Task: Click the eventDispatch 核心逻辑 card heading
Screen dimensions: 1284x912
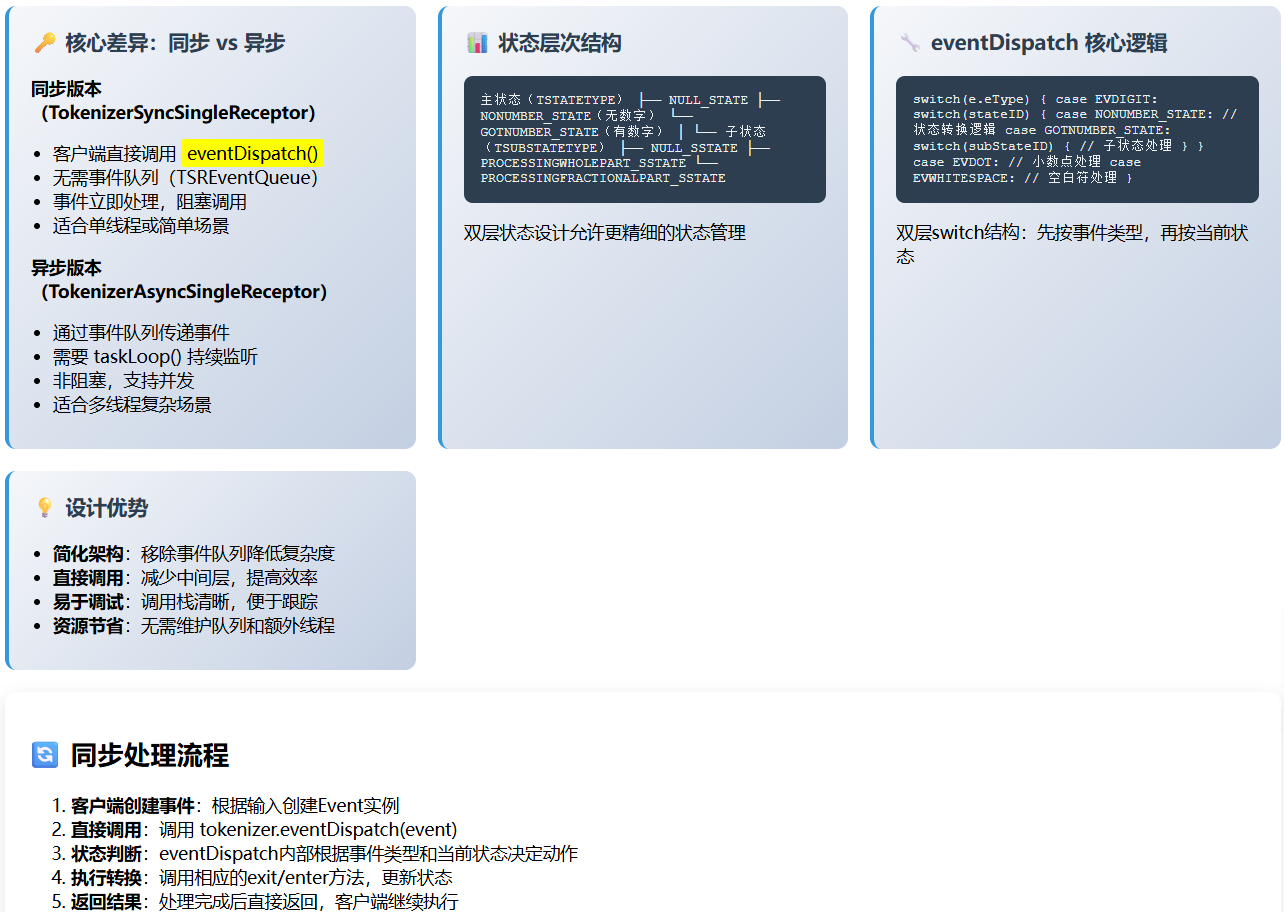Action: coord(1049,43)
